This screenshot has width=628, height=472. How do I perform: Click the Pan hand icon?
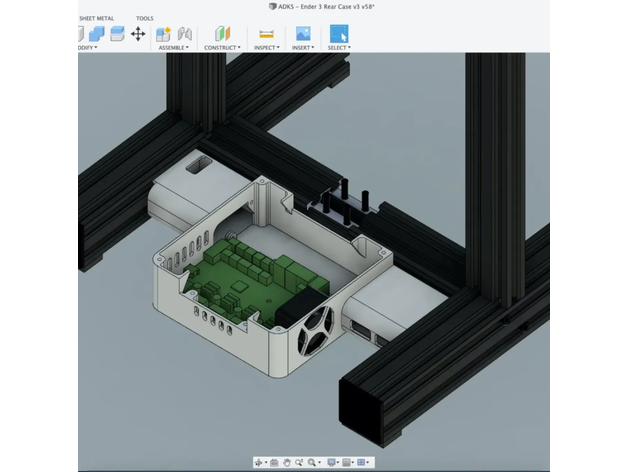(287, 463)
